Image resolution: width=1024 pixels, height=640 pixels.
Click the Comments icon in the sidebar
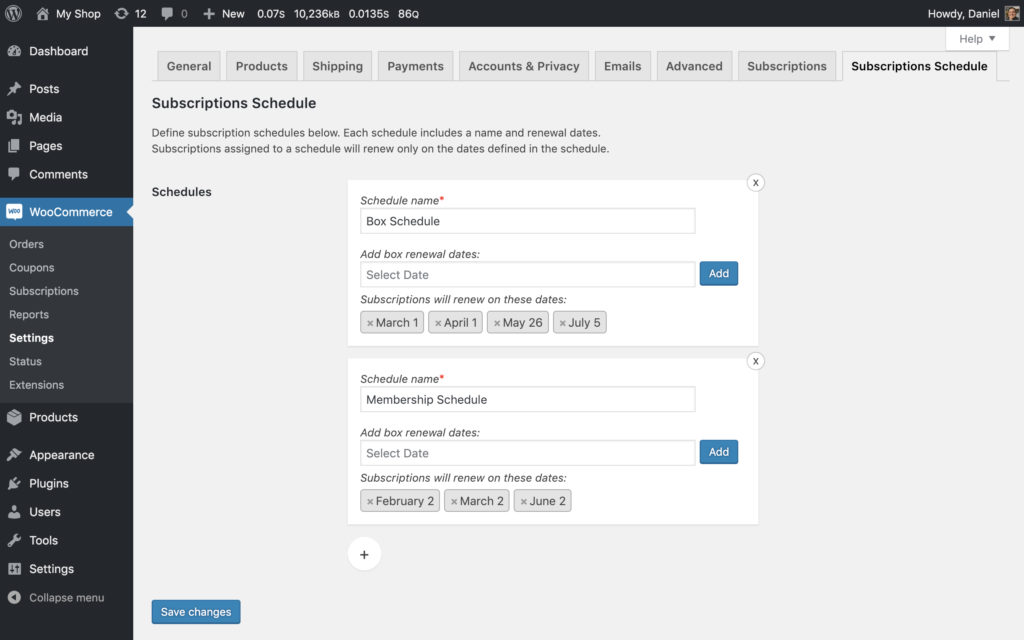[x=14, y=174]
